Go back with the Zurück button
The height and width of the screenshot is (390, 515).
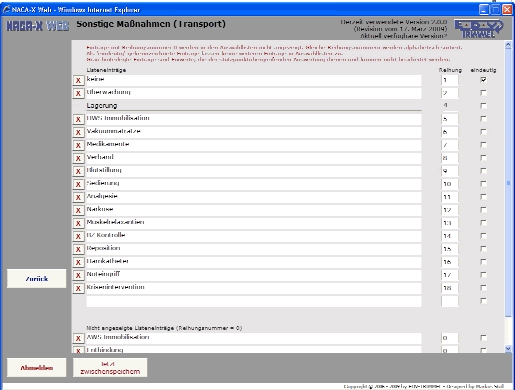(37, 279)
